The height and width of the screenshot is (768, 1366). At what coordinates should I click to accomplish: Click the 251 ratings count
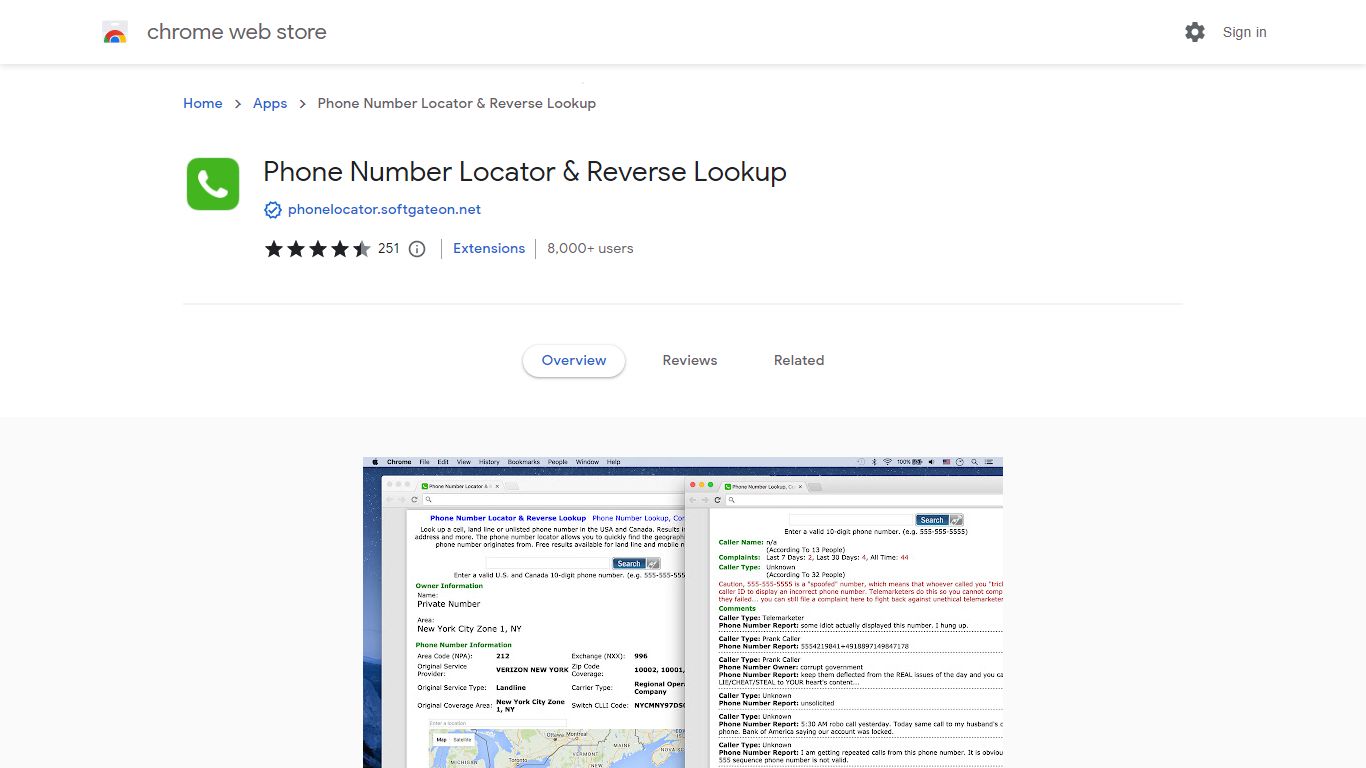tap(389, 249)
